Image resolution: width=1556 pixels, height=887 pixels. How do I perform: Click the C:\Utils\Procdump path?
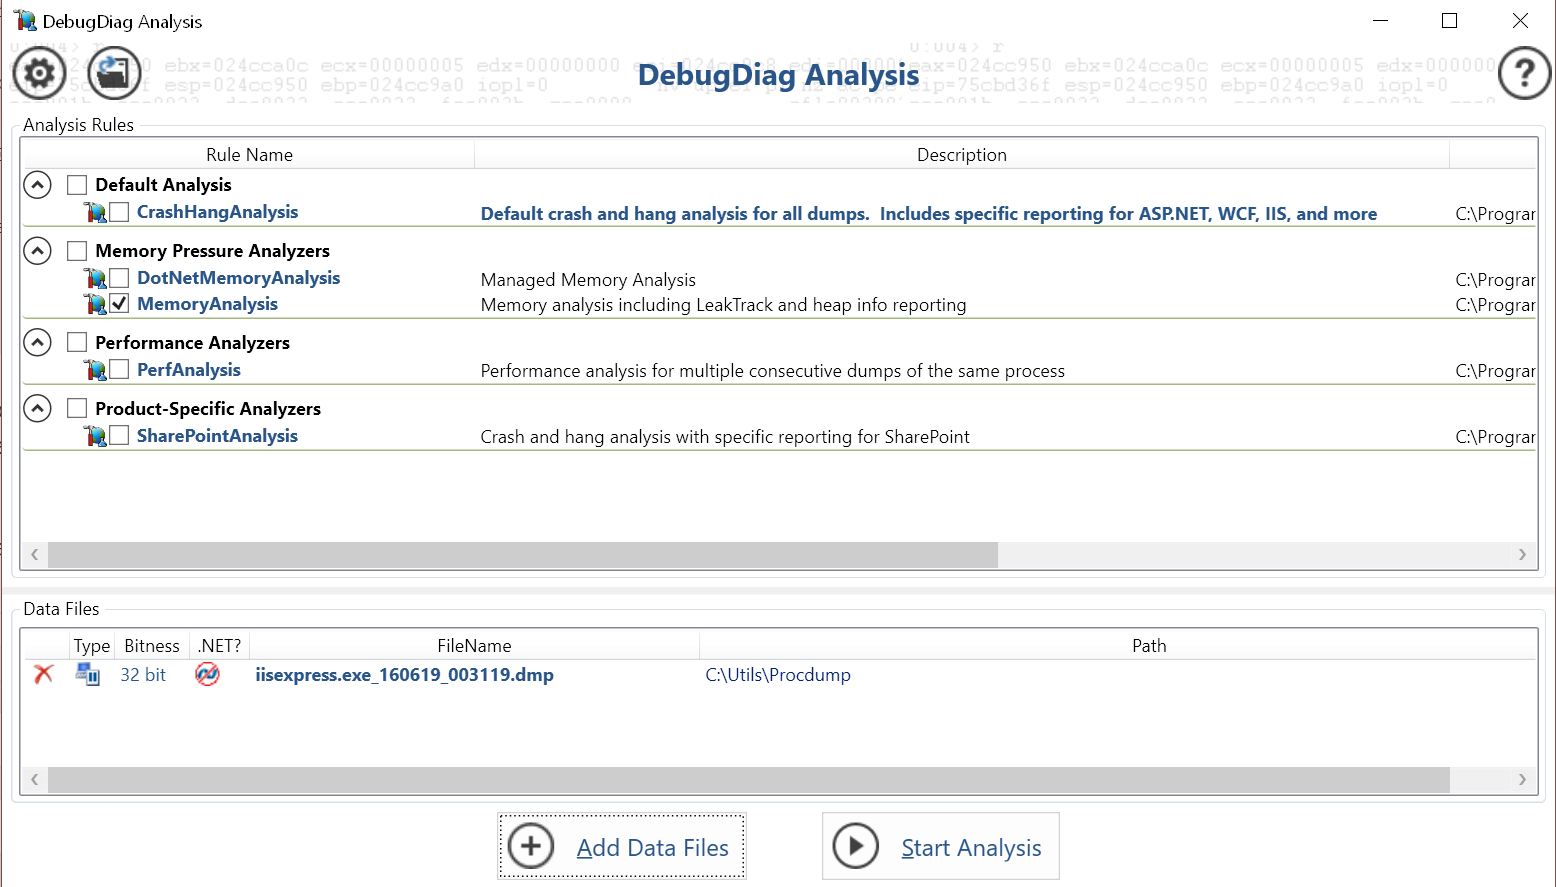click(778, 675)
